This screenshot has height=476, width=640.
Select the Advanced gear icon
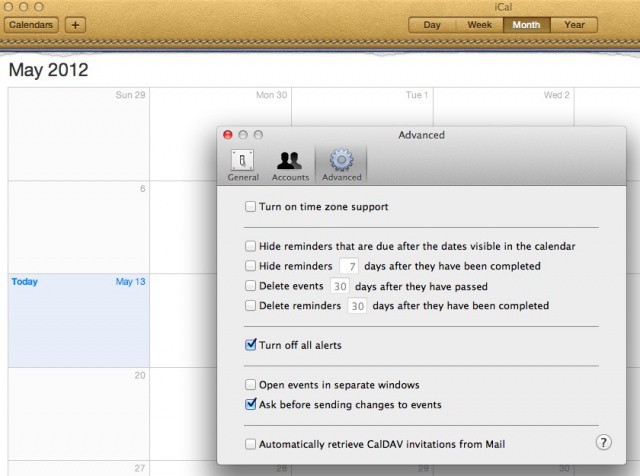[x=341, y=165]
